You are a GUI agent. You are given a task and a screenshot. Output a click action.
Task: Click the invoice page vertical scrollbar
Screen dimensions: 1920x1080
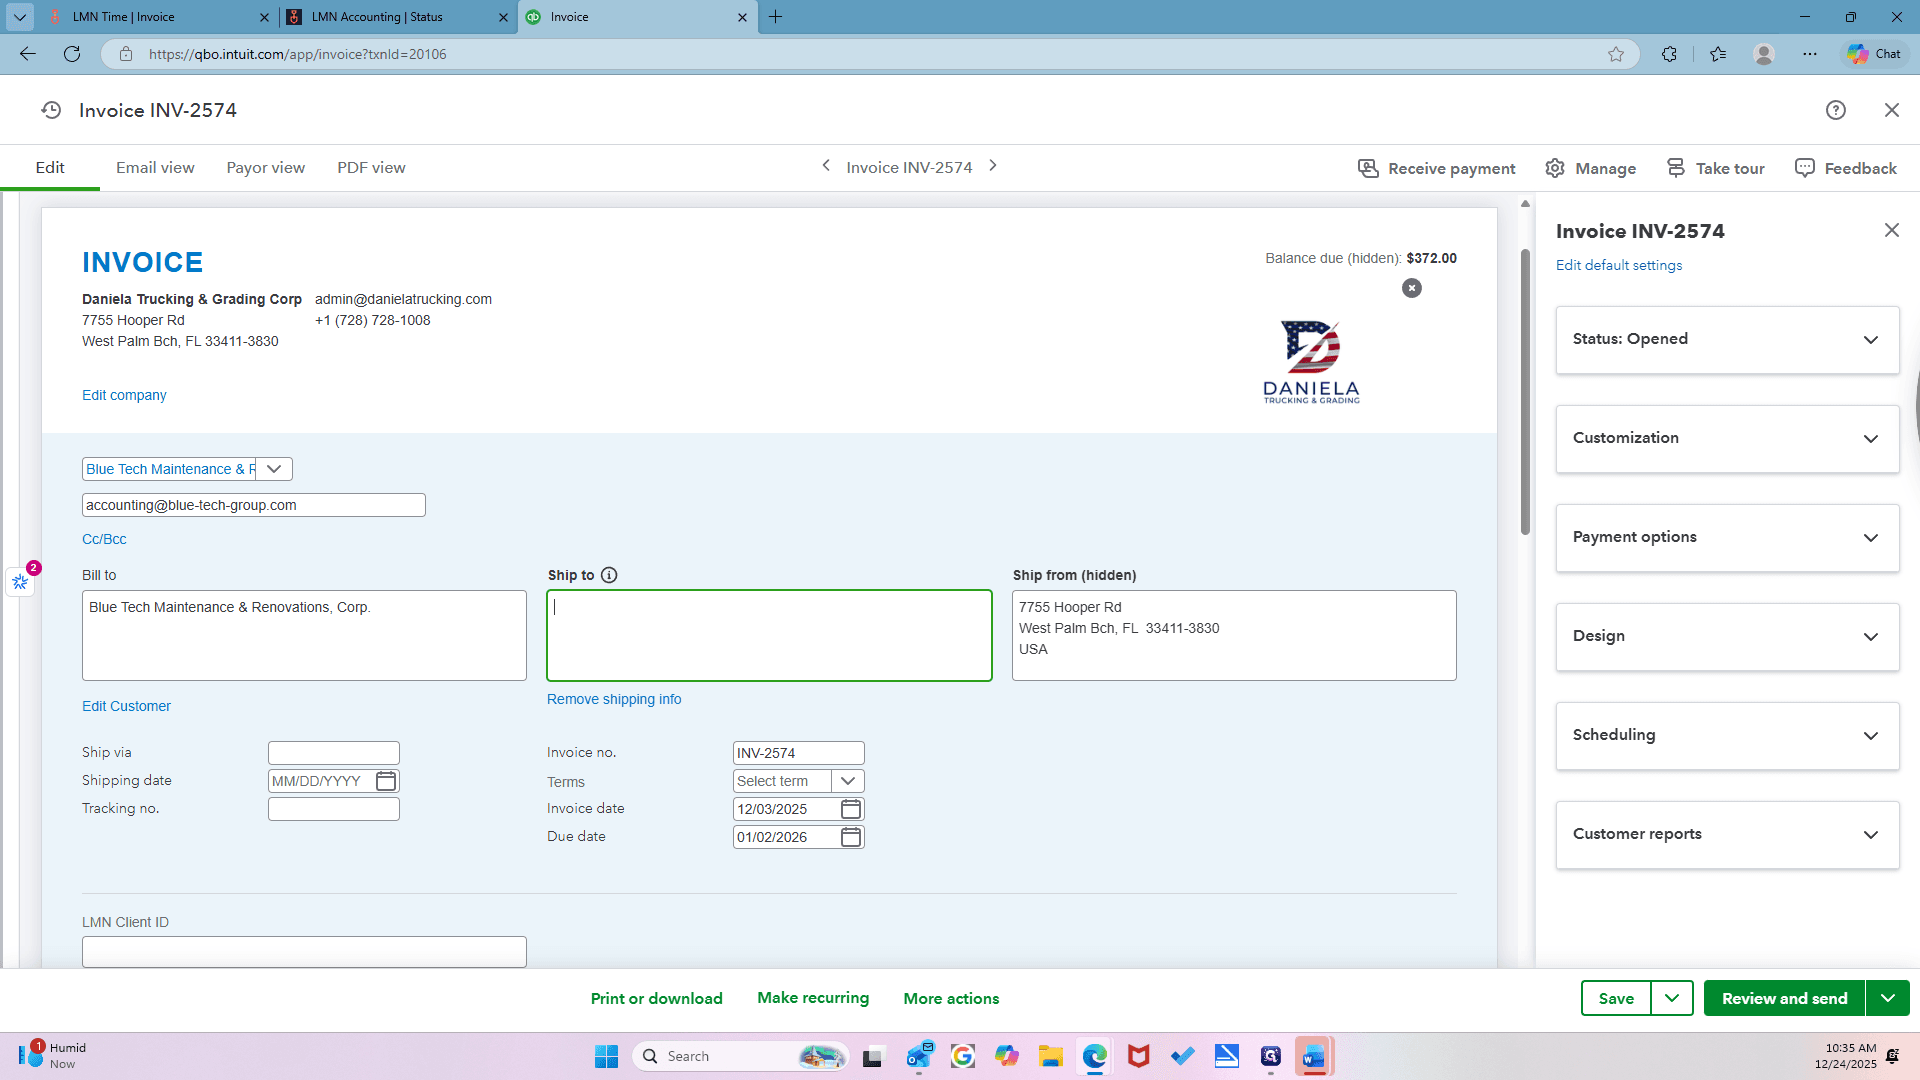(1525, 390)
